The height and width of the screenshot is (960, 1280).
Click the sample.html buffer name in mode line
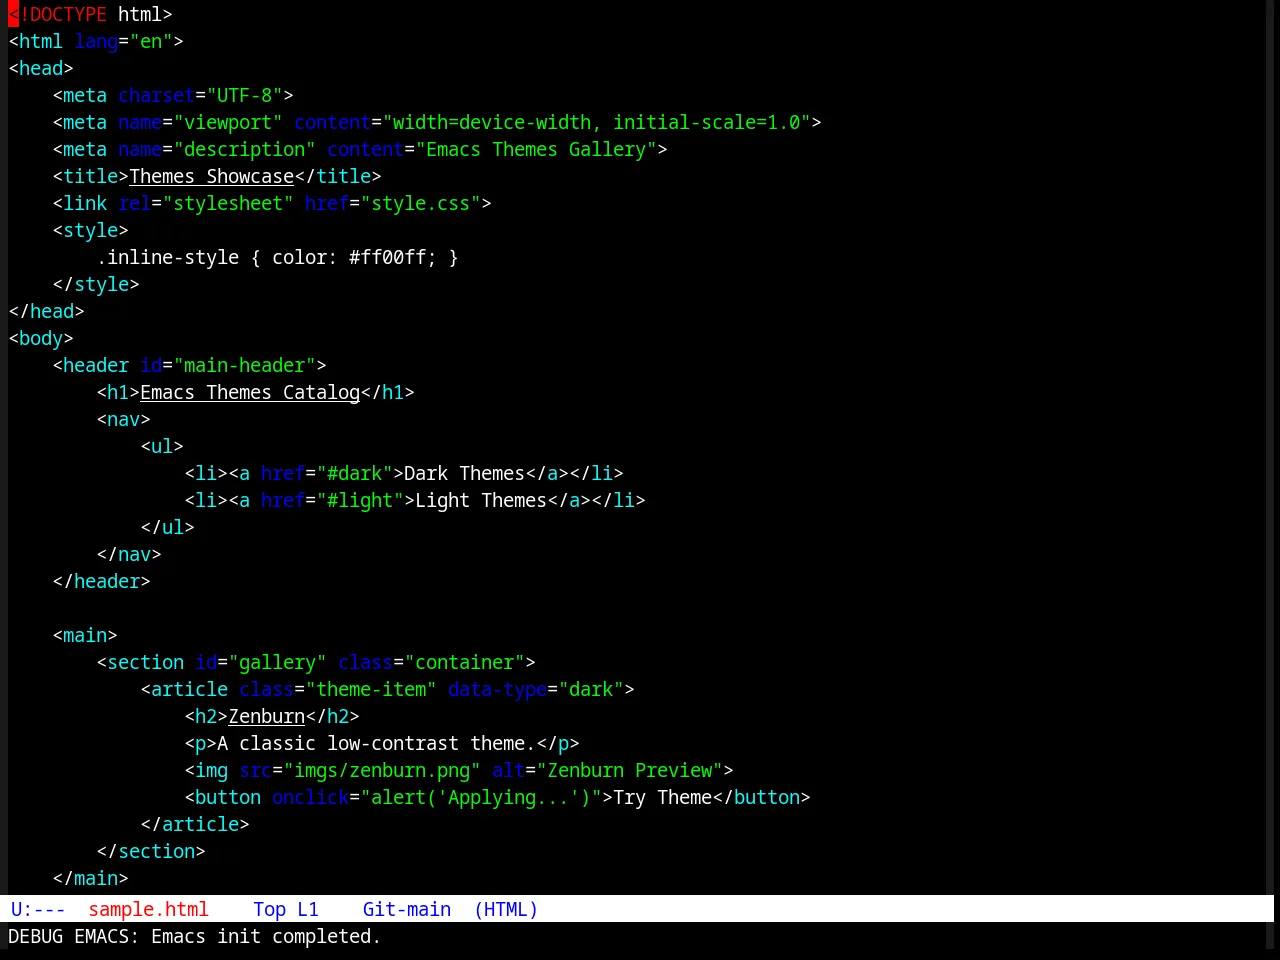click(x=148, y=909)
